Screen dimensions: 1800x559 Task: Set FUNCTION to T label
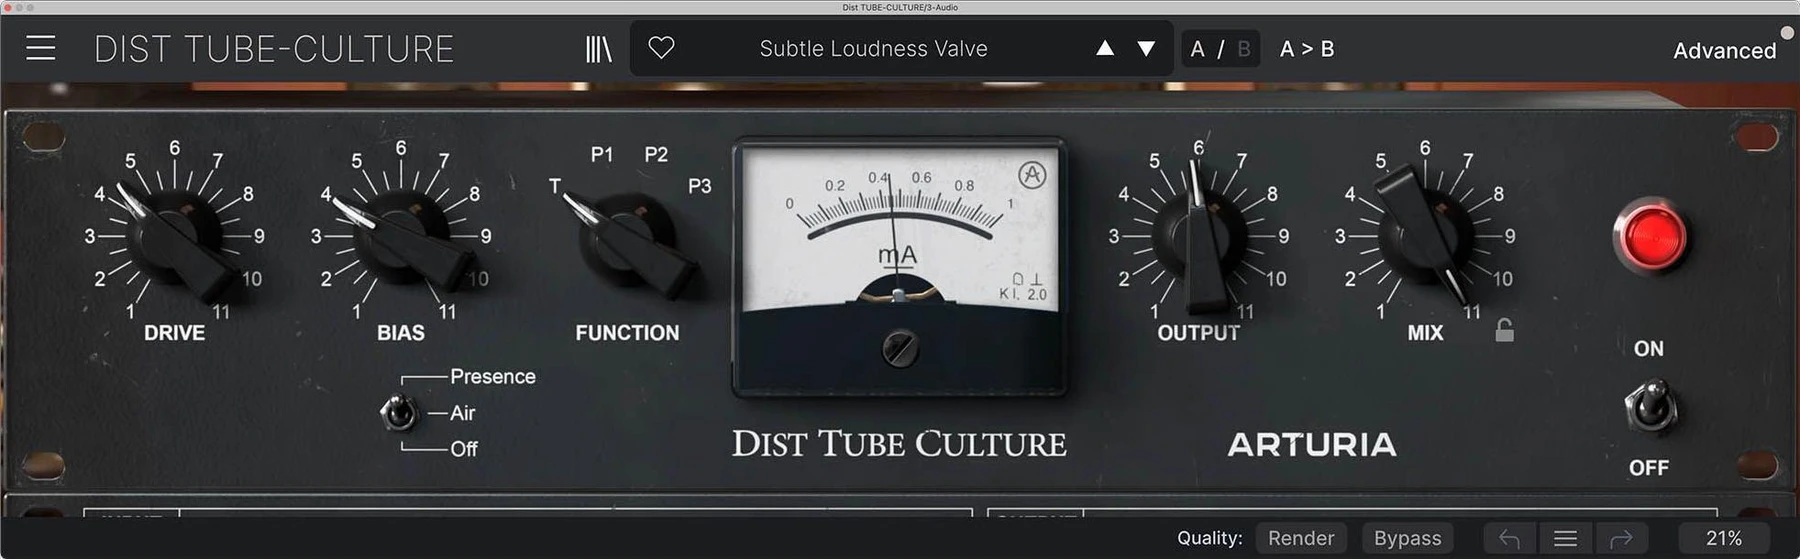coord(555,186)
